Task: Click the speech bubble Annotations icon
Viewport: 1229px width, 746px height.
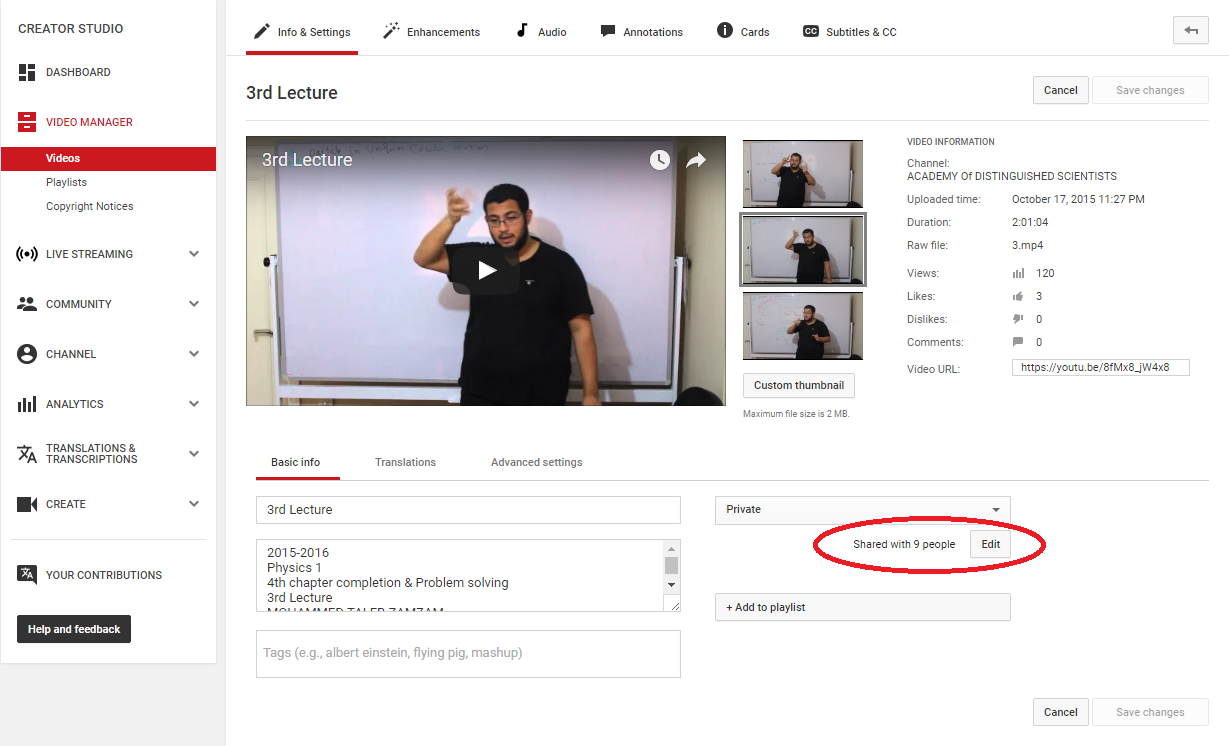Action: (x=608, y=31)
